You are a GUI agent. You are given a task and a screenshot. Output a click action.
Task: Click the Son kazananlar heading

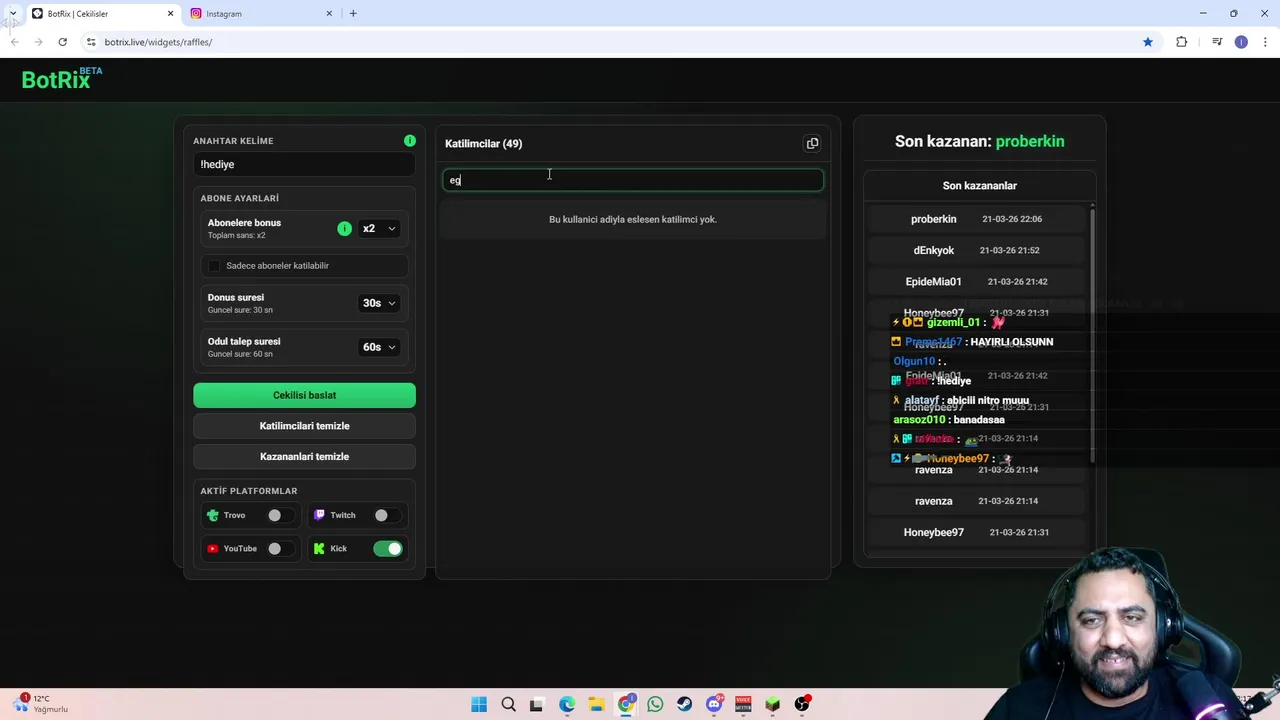(x=979, y=186)
